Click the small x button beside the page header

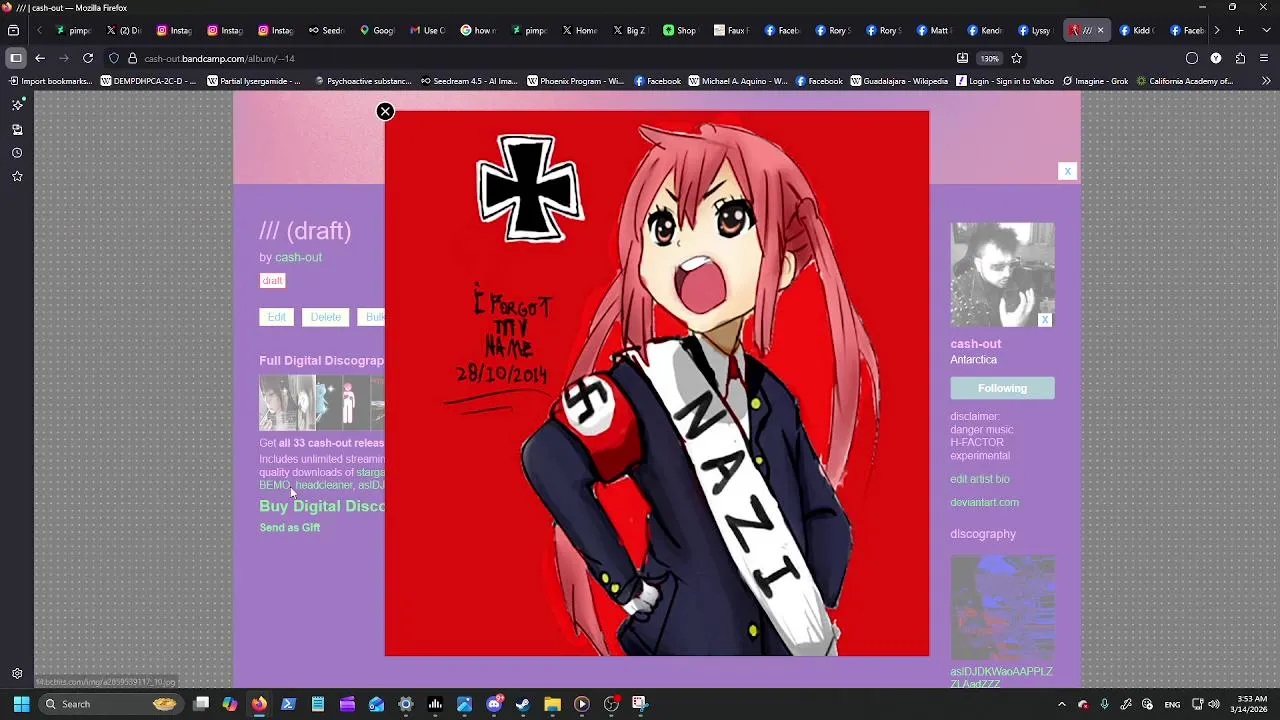(x=1067, y=171)
